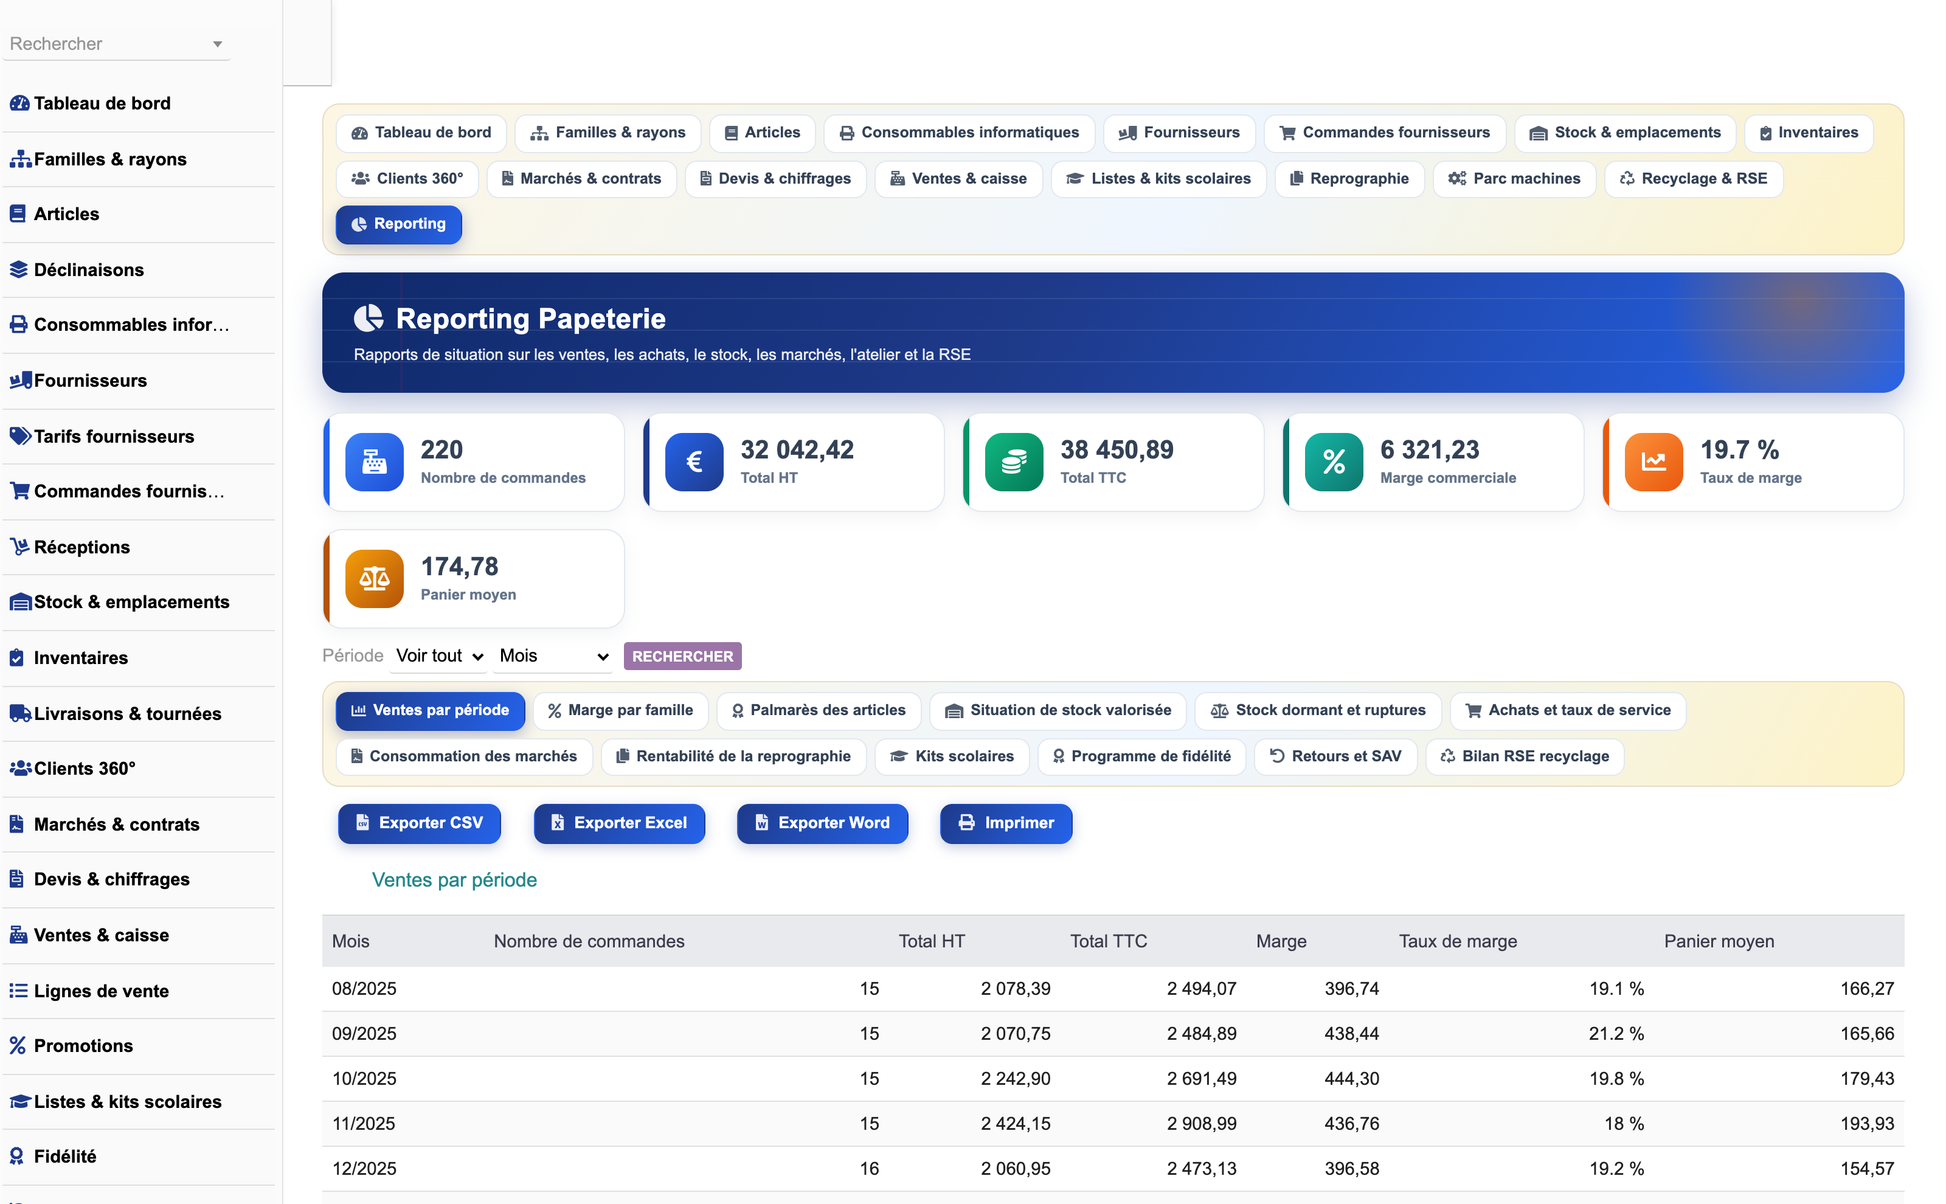The height and width of the screenshot is (1204, 1946).
Task: Open the Rechercher dropdown in sidebar
Action: (x=117, y=44)
